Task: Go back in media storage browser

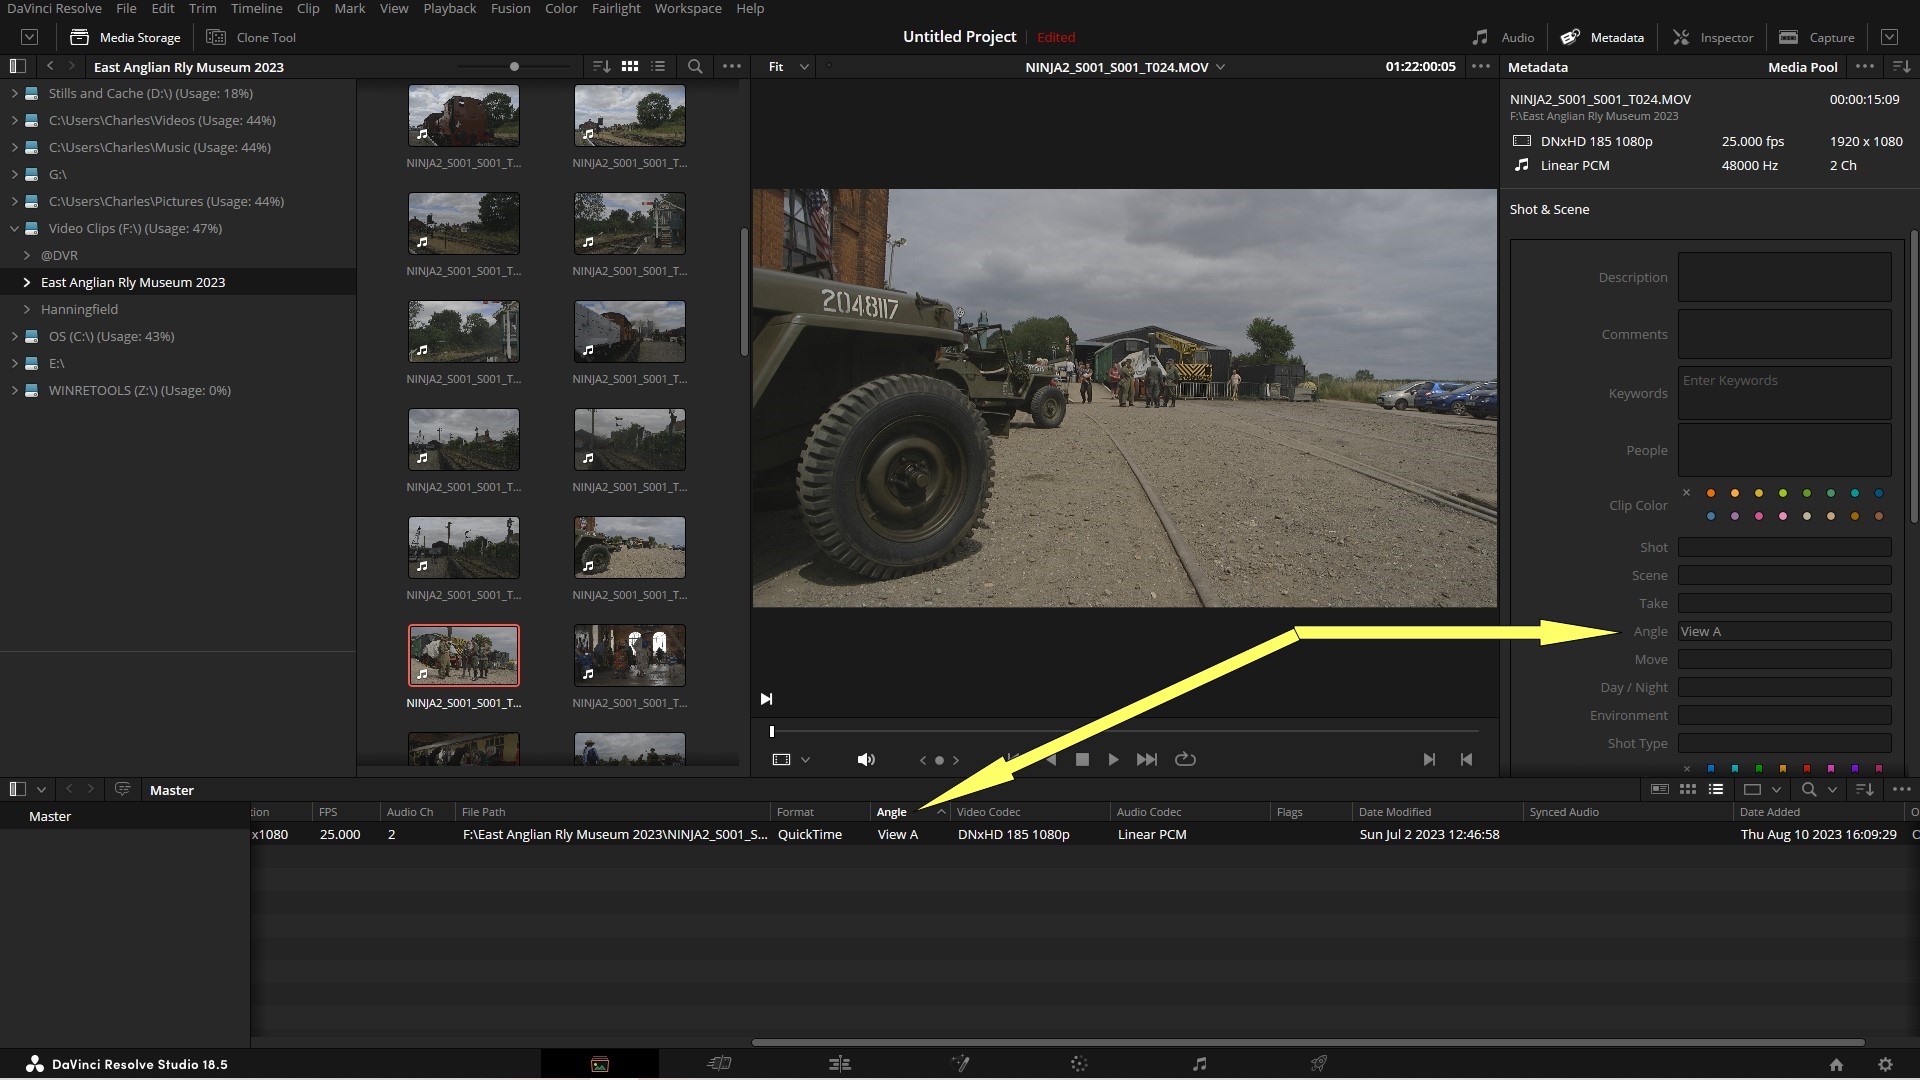Action: [50, 66]
